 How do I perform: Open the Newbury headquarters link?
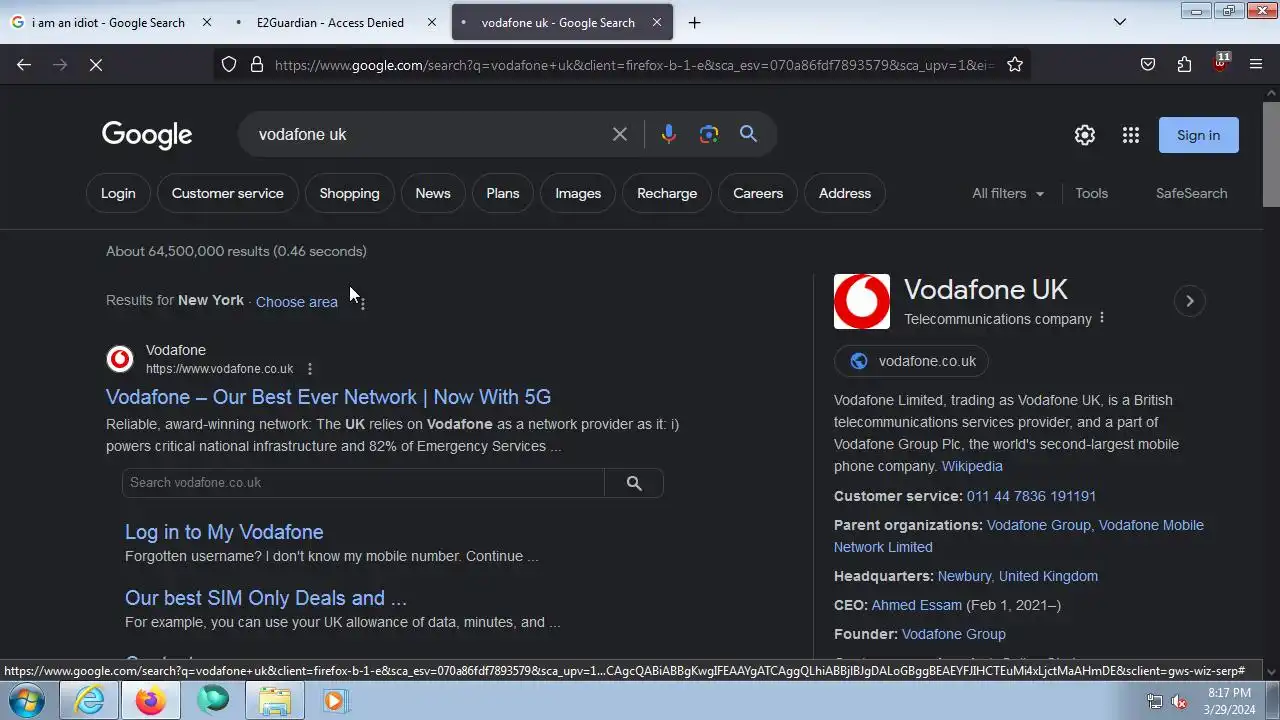tap(1018, 576)
